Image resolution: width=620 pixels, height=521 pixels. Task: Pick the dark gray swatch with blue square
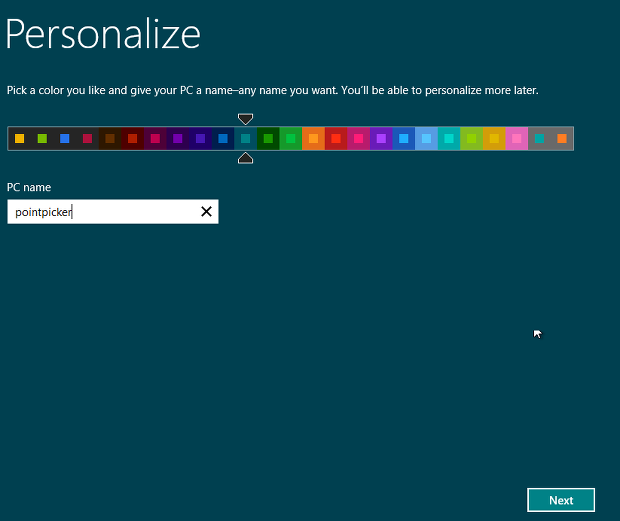pos(64,138)
